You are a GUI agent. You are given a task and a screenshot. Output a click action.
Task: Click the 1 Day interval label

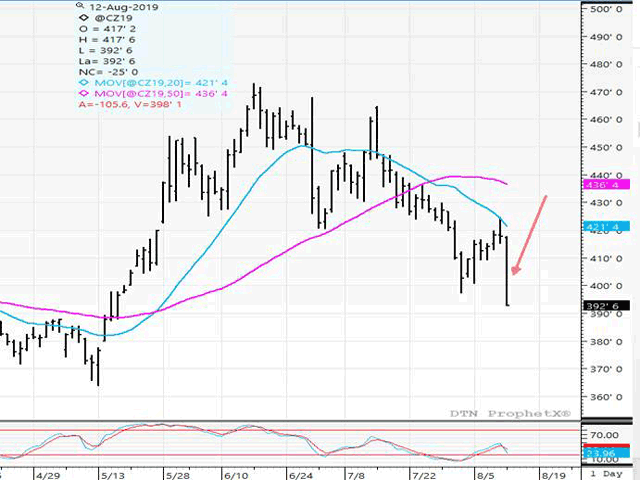[606, 474]
